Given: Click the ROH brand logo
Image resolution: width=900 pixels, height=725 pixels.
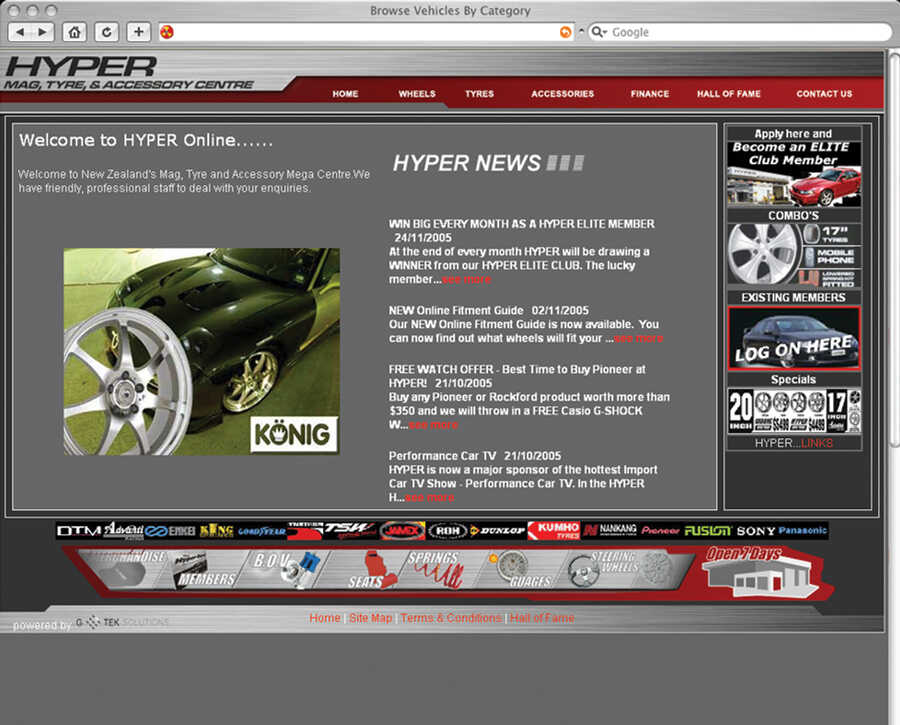Looking at the screenshot, I should [x=448, y=531].
